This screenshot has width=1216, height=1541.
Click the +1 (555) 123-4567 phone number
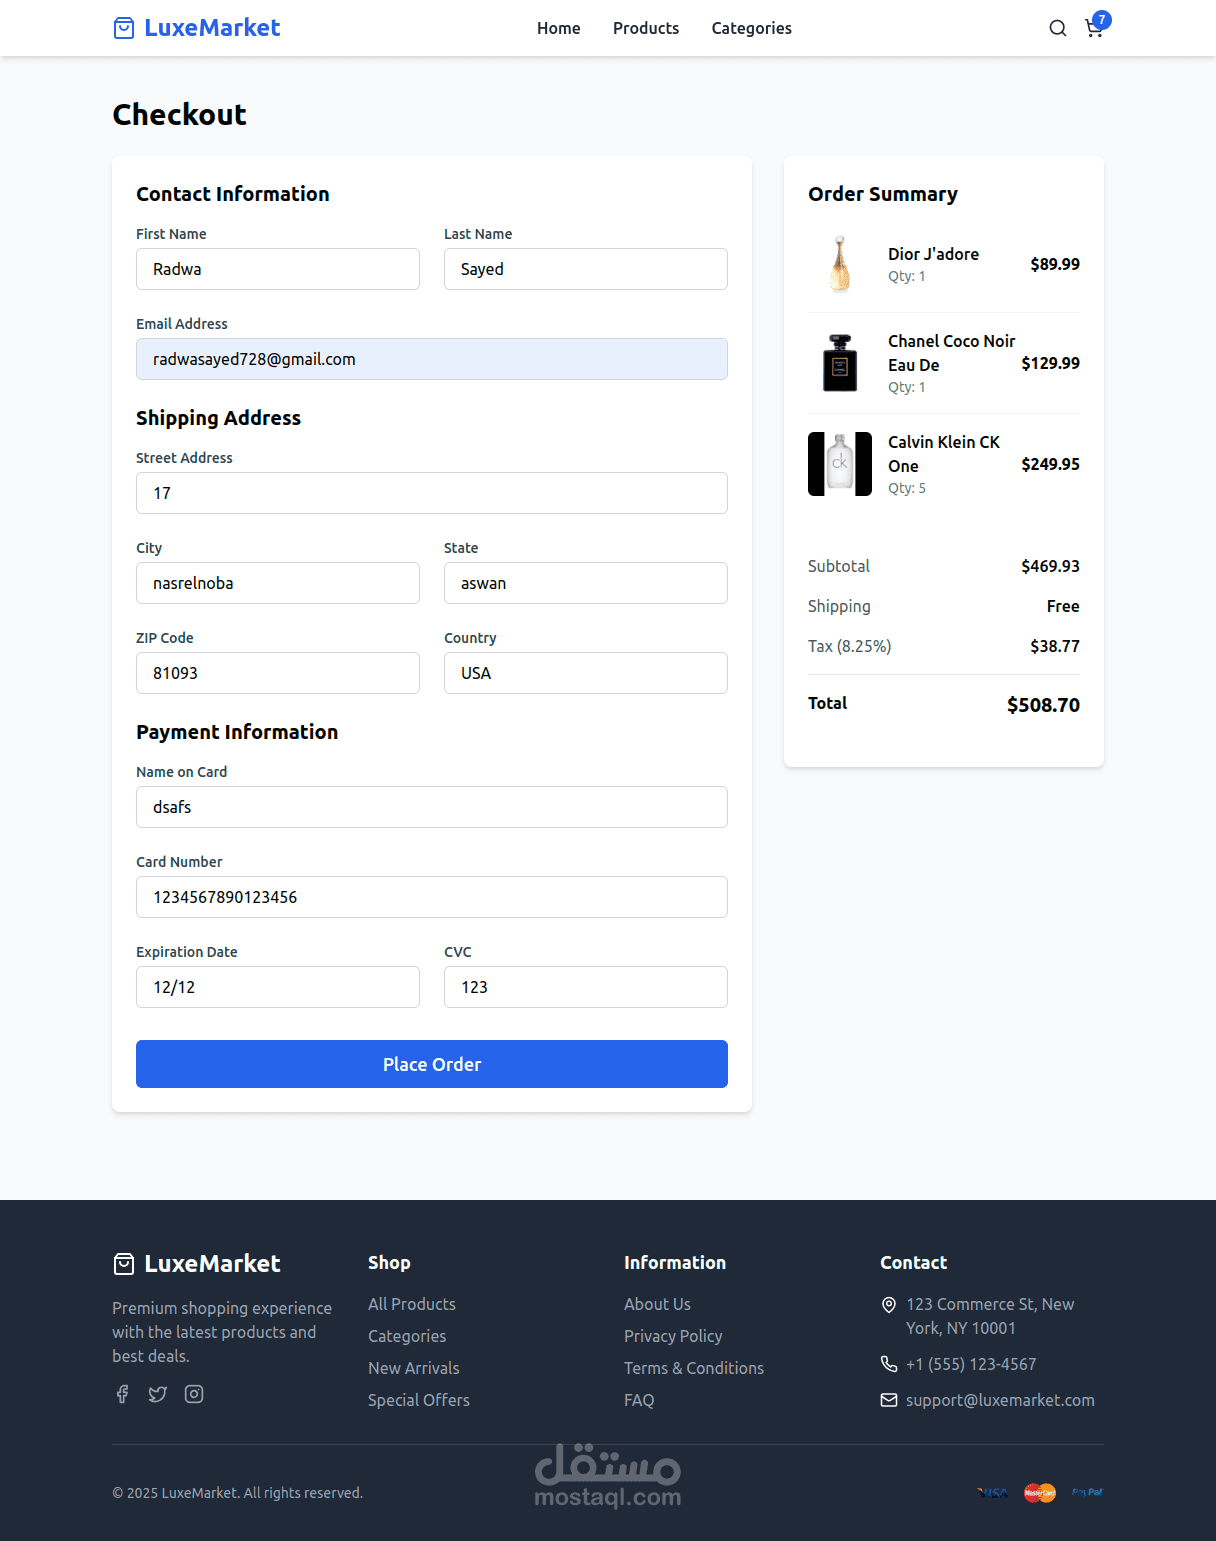[x=971, y=1364]
